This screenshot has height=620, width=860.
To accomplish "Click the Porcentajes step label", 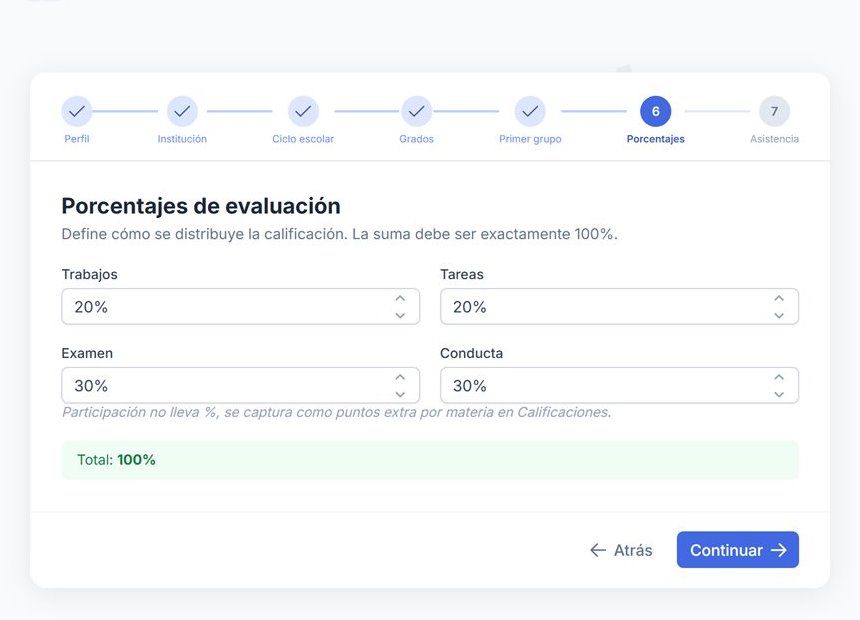I will (x=655, y=139).
